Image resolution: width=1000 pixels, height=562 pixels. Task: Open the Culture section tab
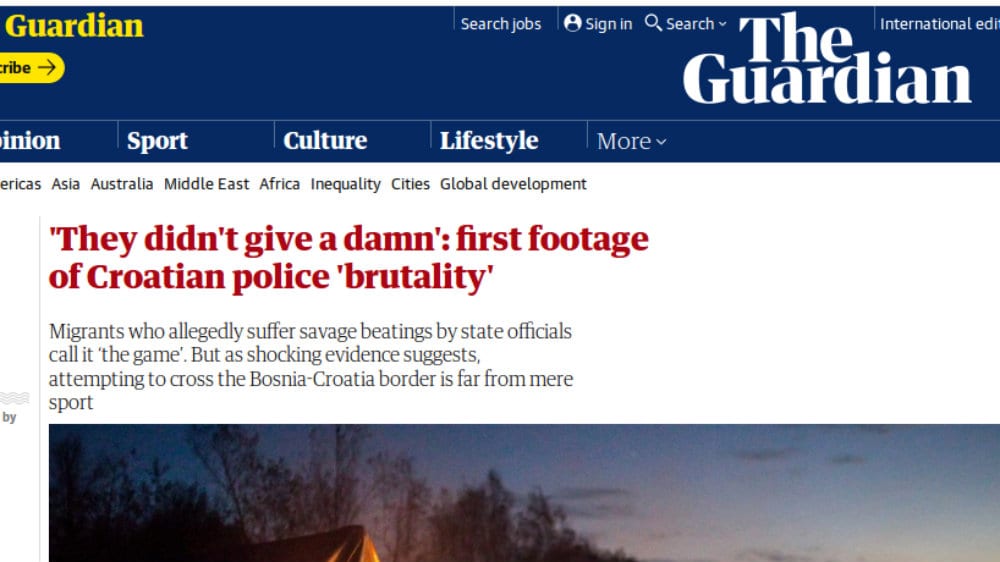pos(325,141)
